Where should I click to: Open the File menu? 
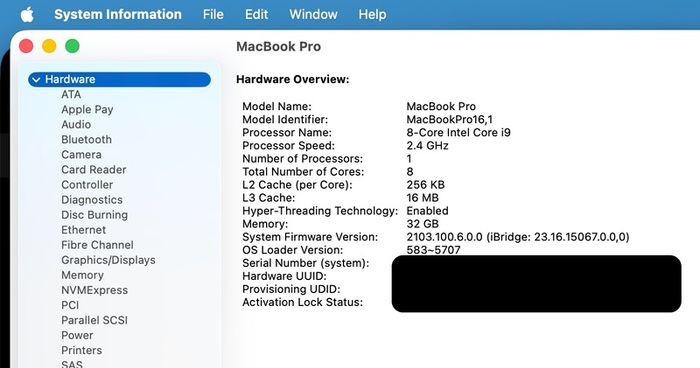[213, 14]
